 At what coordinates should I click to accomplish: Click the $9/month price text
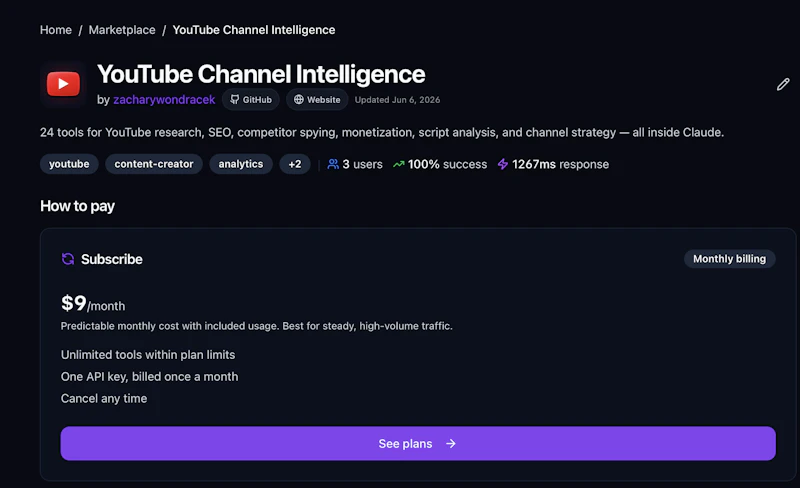(x=93, y=303)
